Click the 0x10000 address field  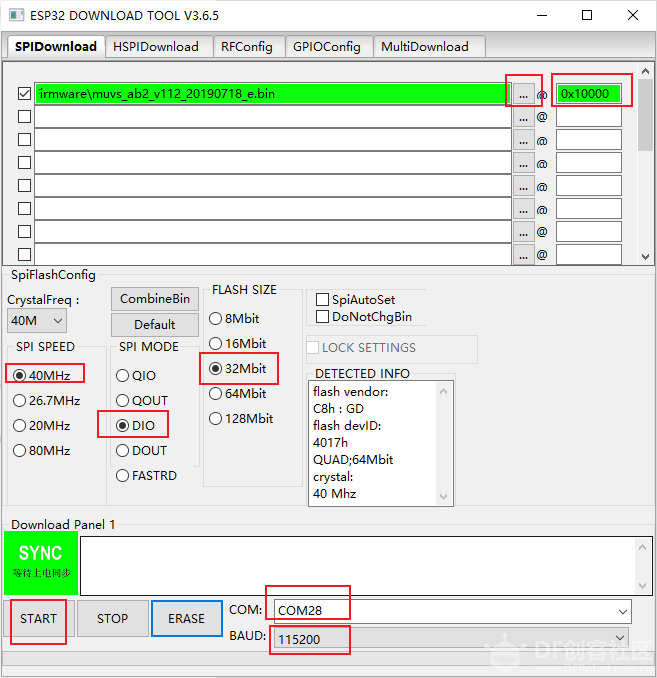(589, 94)
